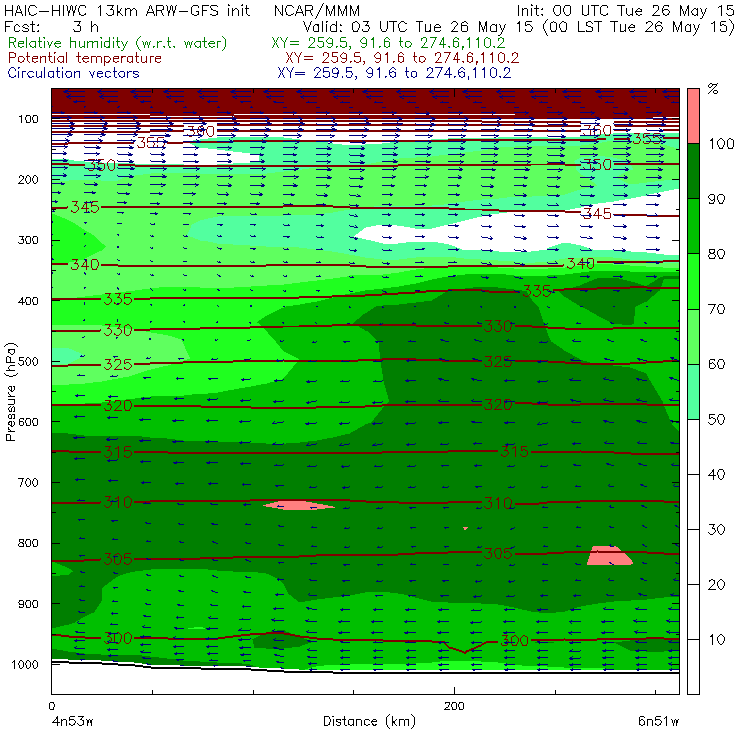Screen dimensions: 740x740
Task: Click the '30' colorbar tick label
Action: click(x=716, y=530)
